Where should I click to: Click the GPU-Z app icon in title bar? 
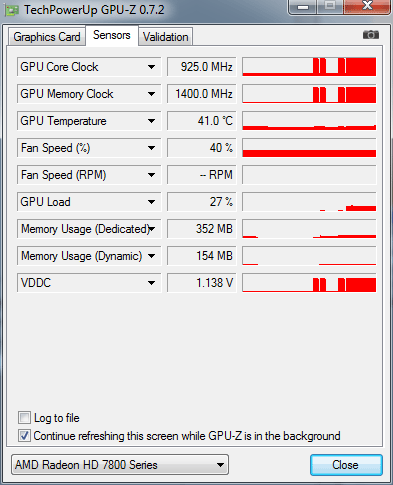click(12, 10)
